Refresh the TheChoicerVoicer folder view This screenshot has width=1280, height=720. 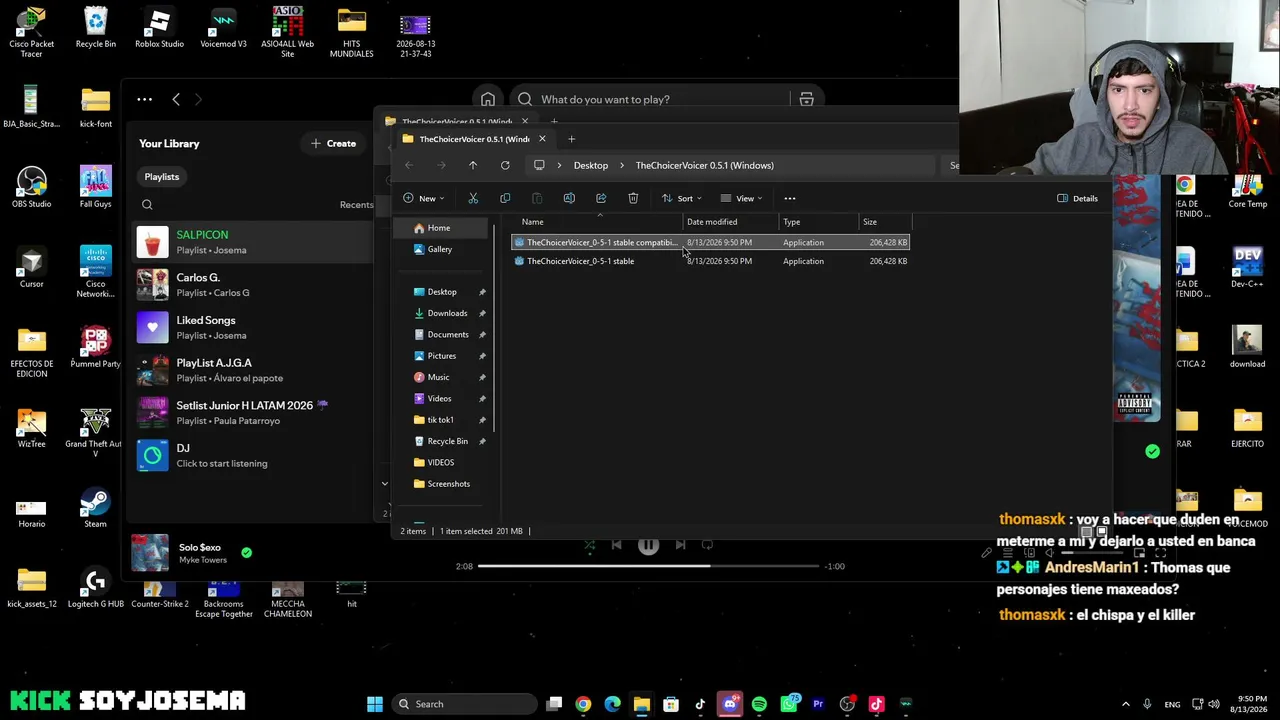pos(505,165)
